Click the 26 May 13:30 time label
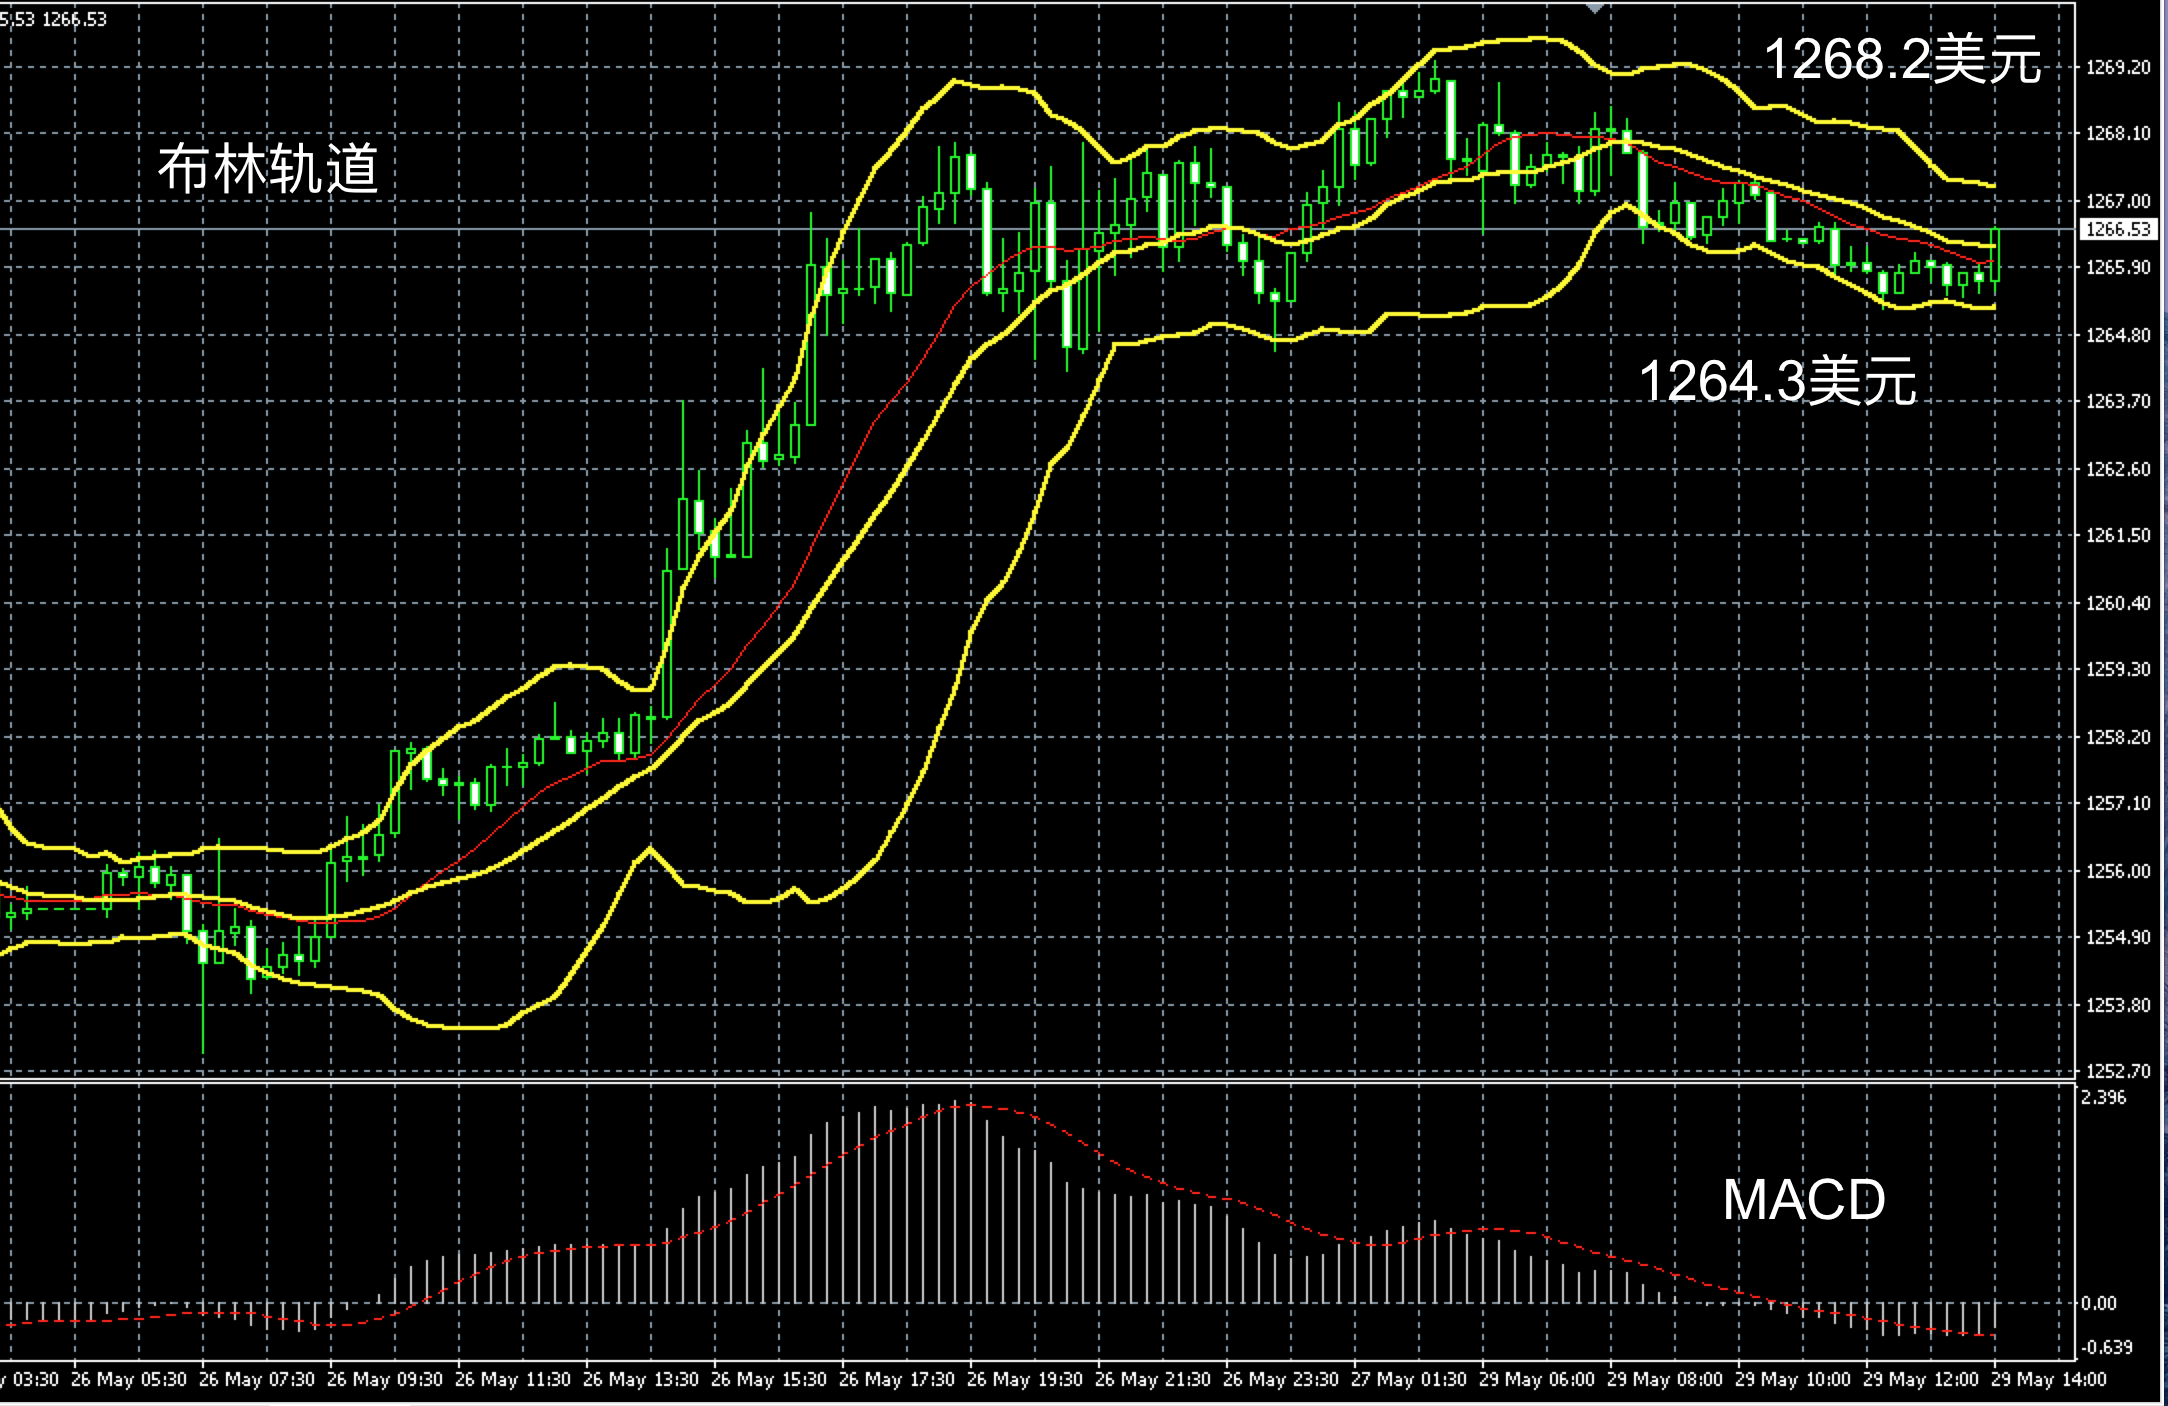Screen dimensions: 2168x1406 coord(640,1379)
